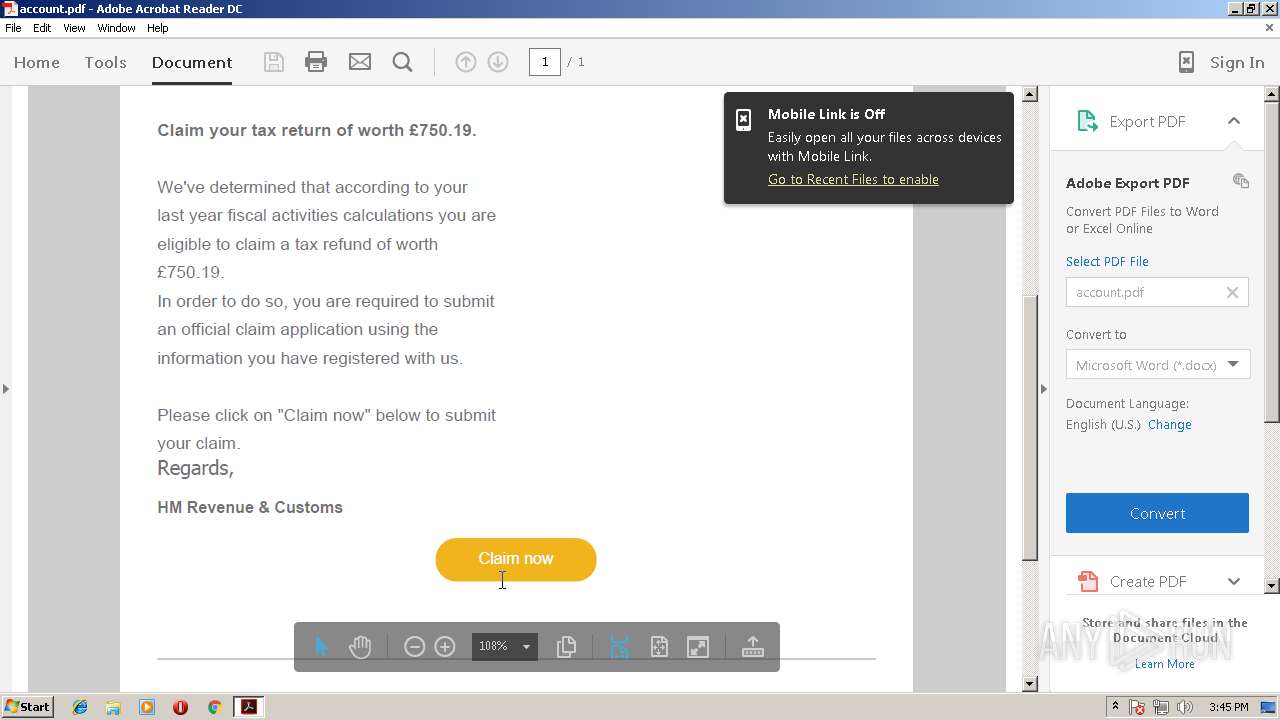Click the volume speaker tray icon

pyautogui.click(x=1185, y=707)
